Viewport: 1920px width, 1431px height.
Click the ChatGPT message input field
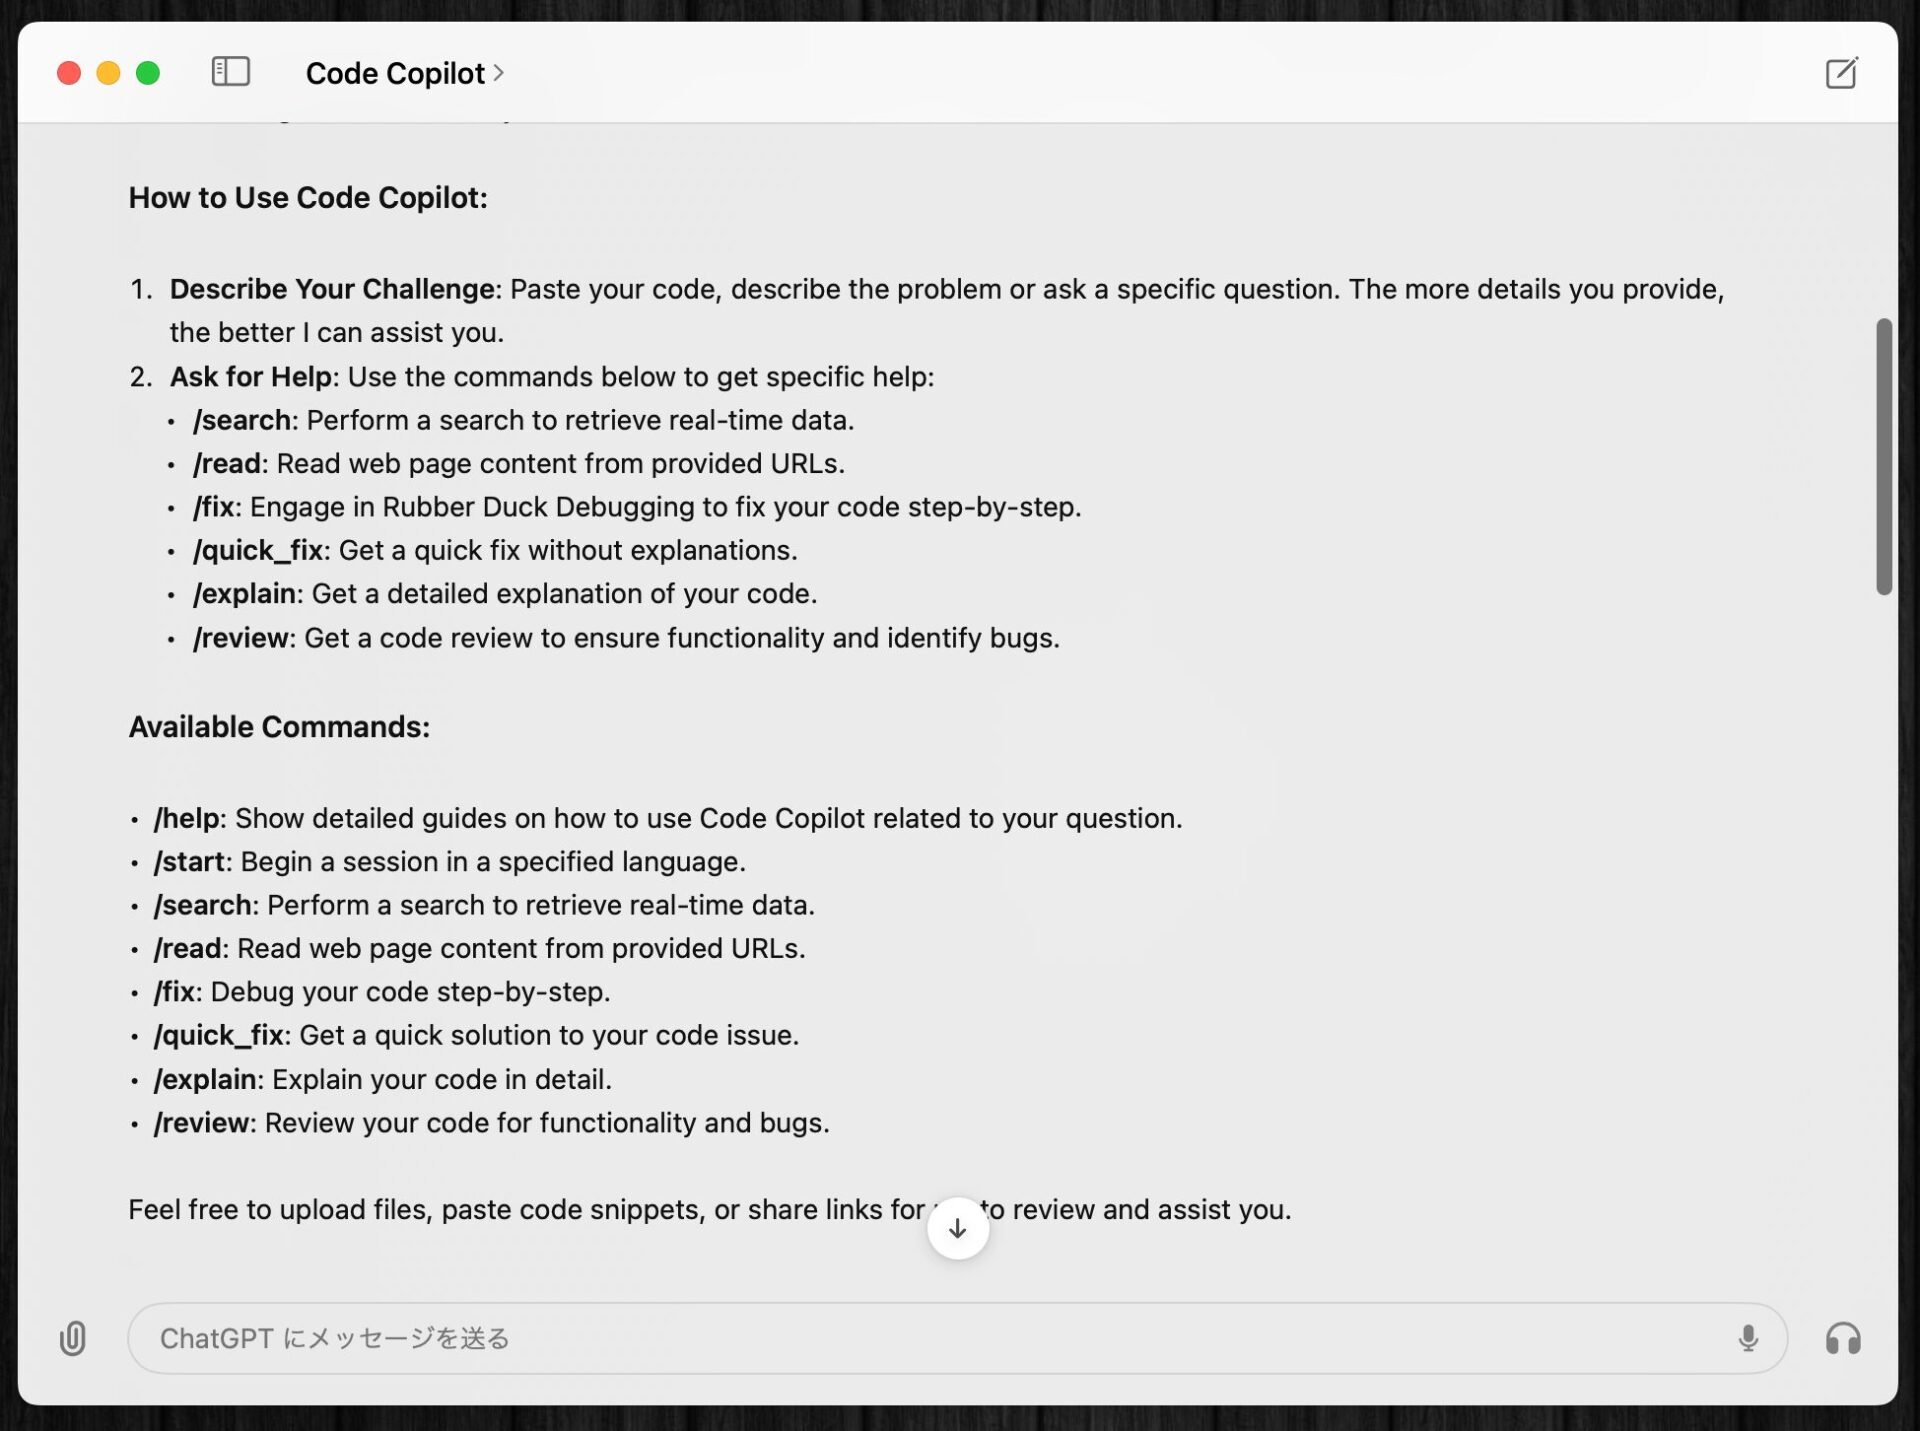pos(900,1338)
